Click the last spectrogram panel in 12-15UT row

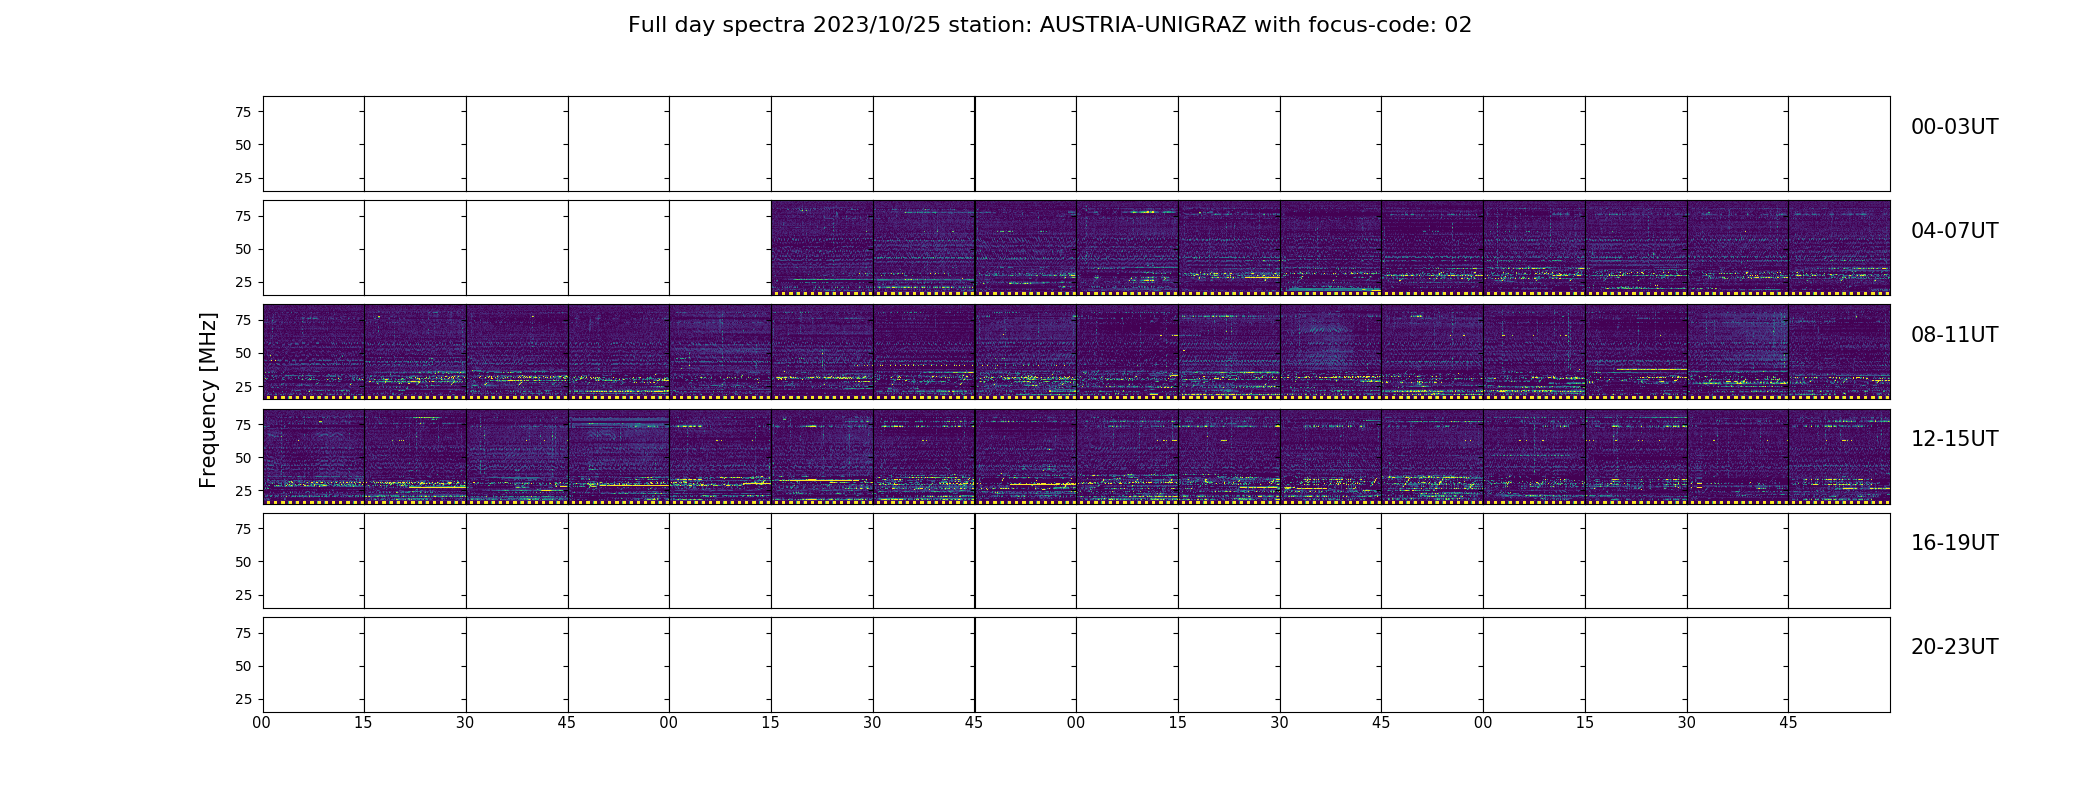[1839, 456]
